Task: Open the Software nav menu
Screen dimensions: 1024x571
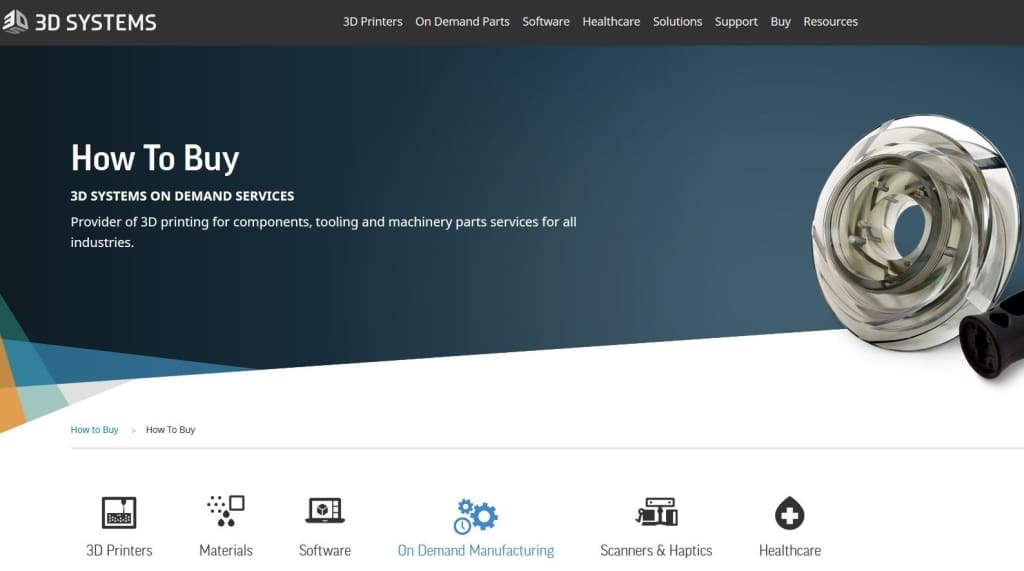Action: click(x=545, y=22)
